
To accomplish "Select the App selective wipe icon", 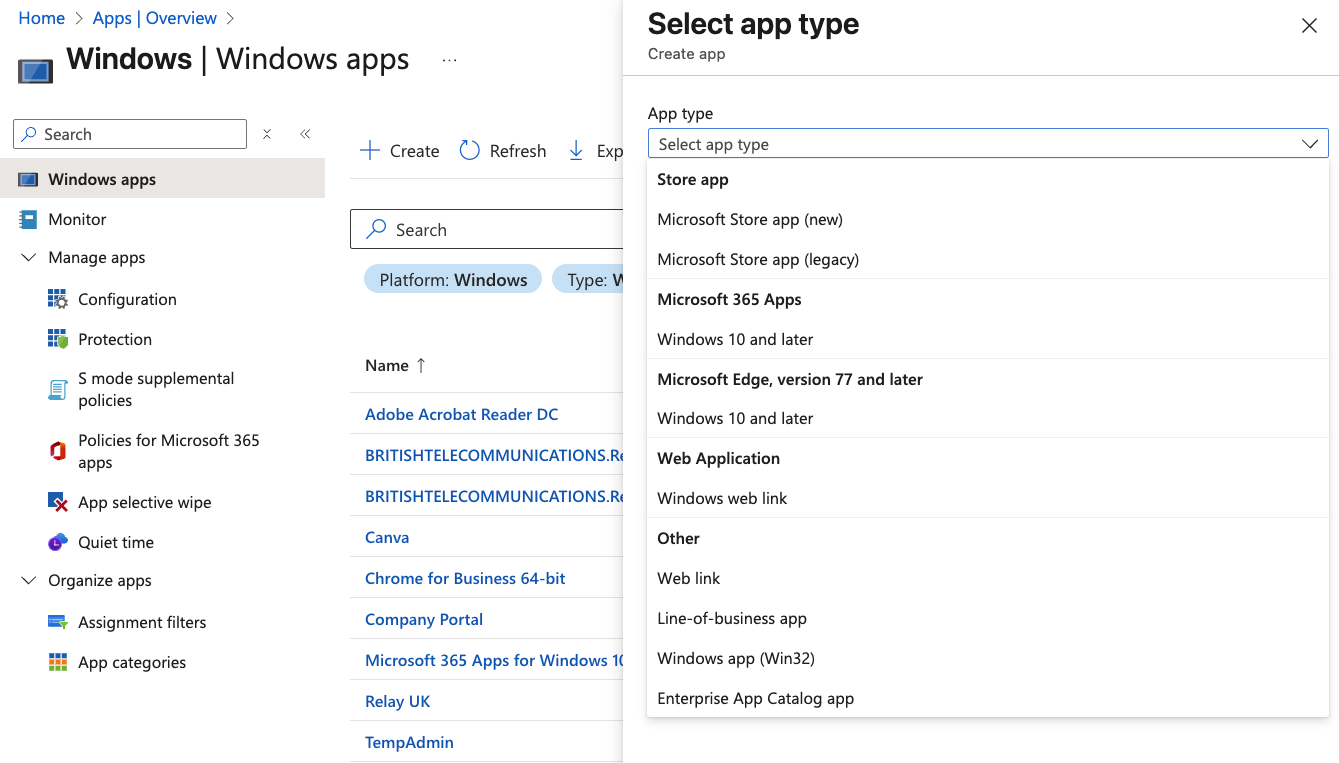I will coord(57,502).
